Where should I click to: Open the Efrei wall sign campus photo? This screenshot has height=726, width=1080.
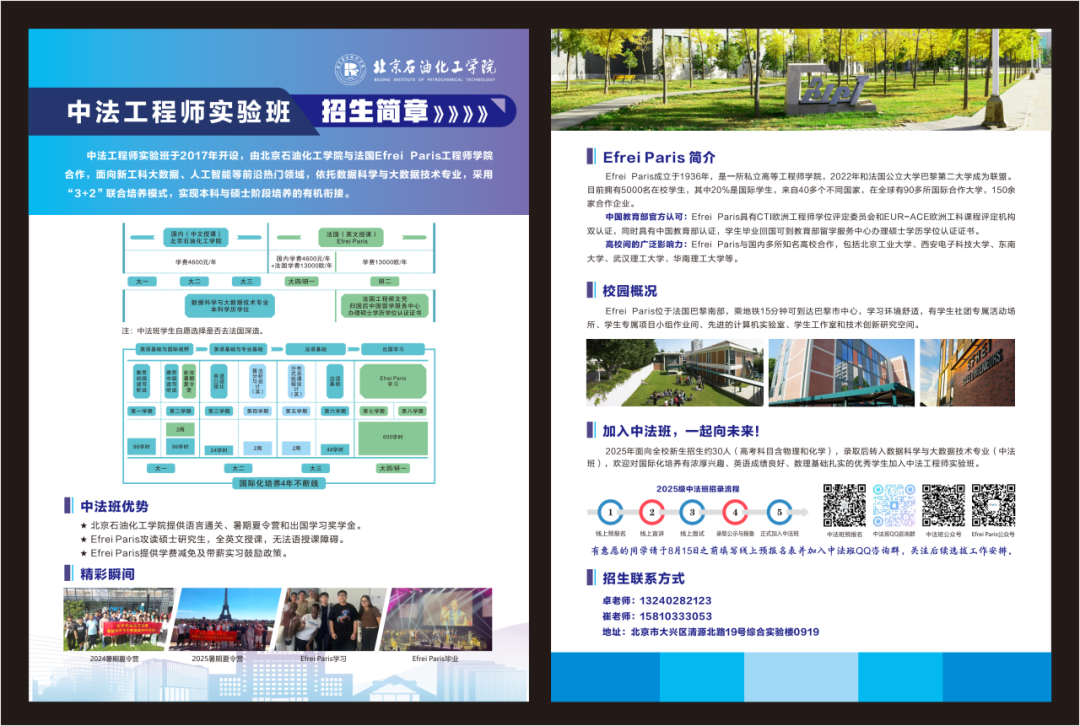[967, 372]
